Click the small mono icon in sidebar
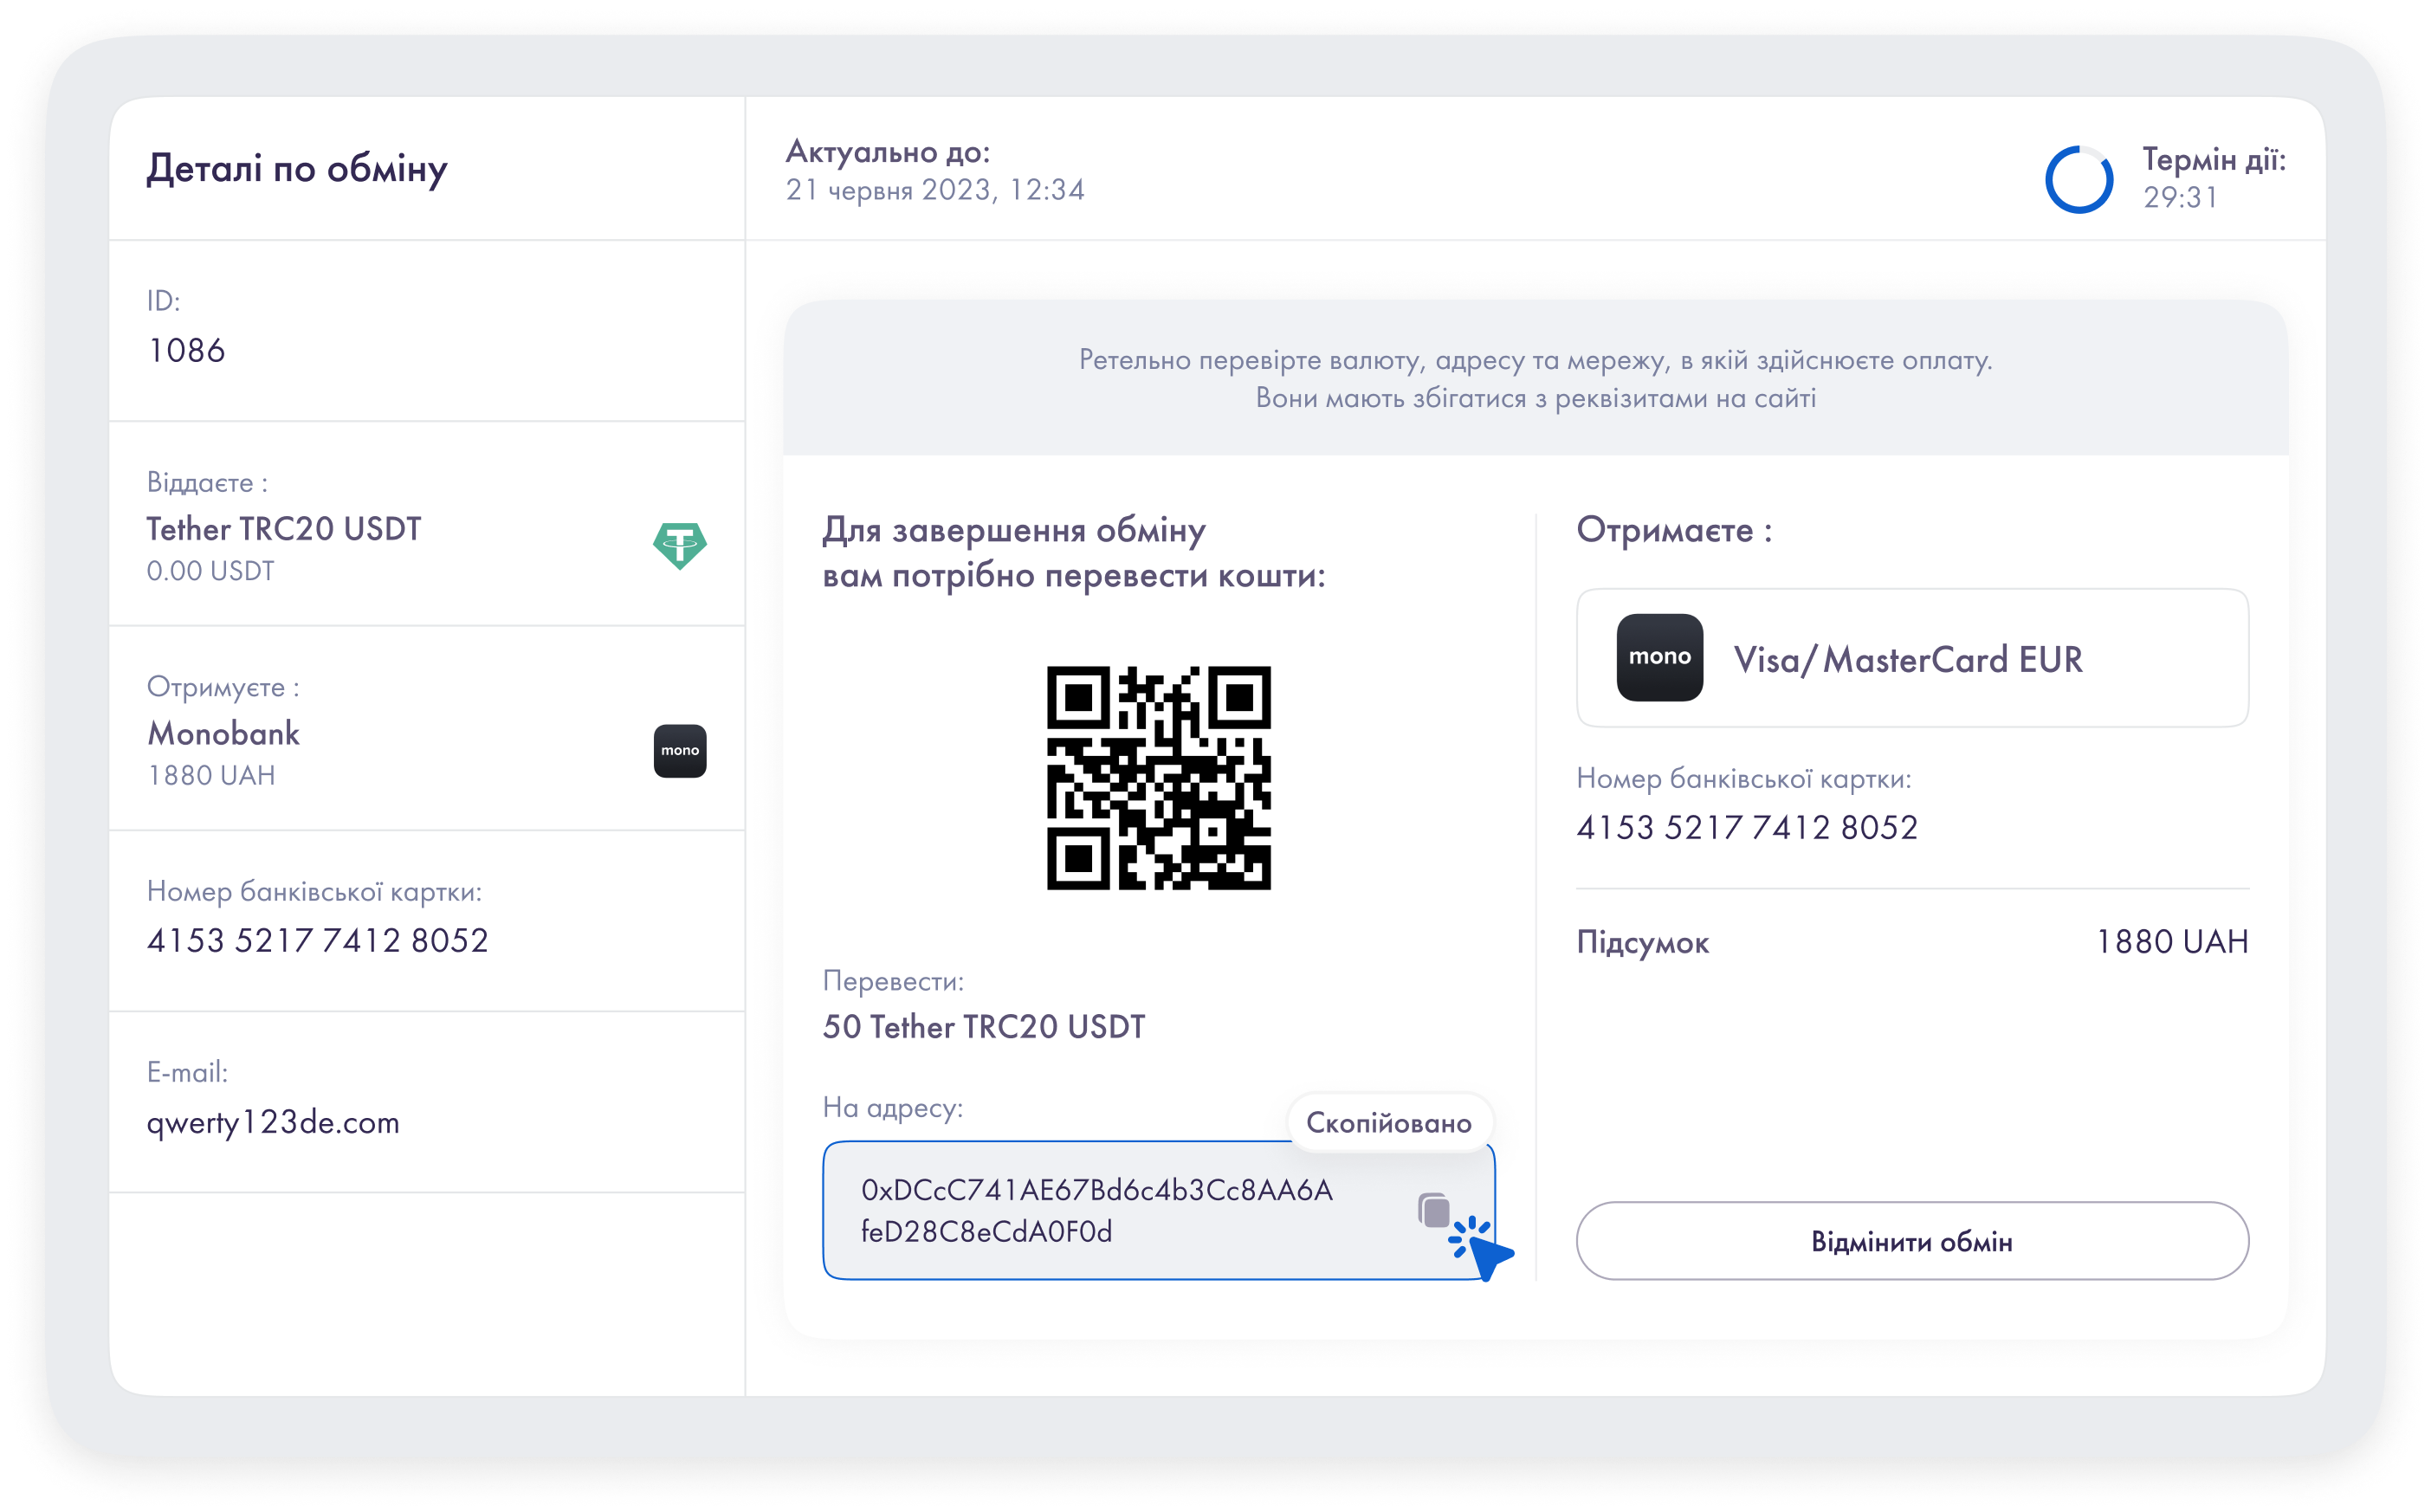The height and width of the screenshot is (1512, 2431). pyautogui.click(x=679, y=750)
